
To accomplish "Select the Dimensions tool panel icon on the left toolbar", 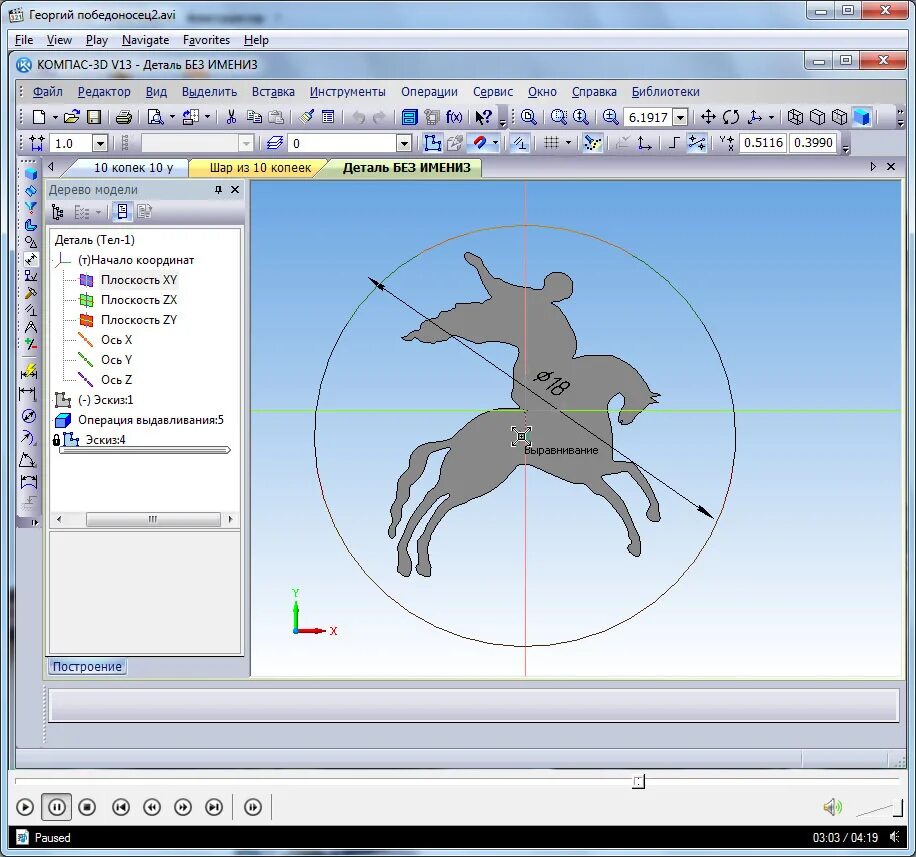I will (x=30, y=259).
